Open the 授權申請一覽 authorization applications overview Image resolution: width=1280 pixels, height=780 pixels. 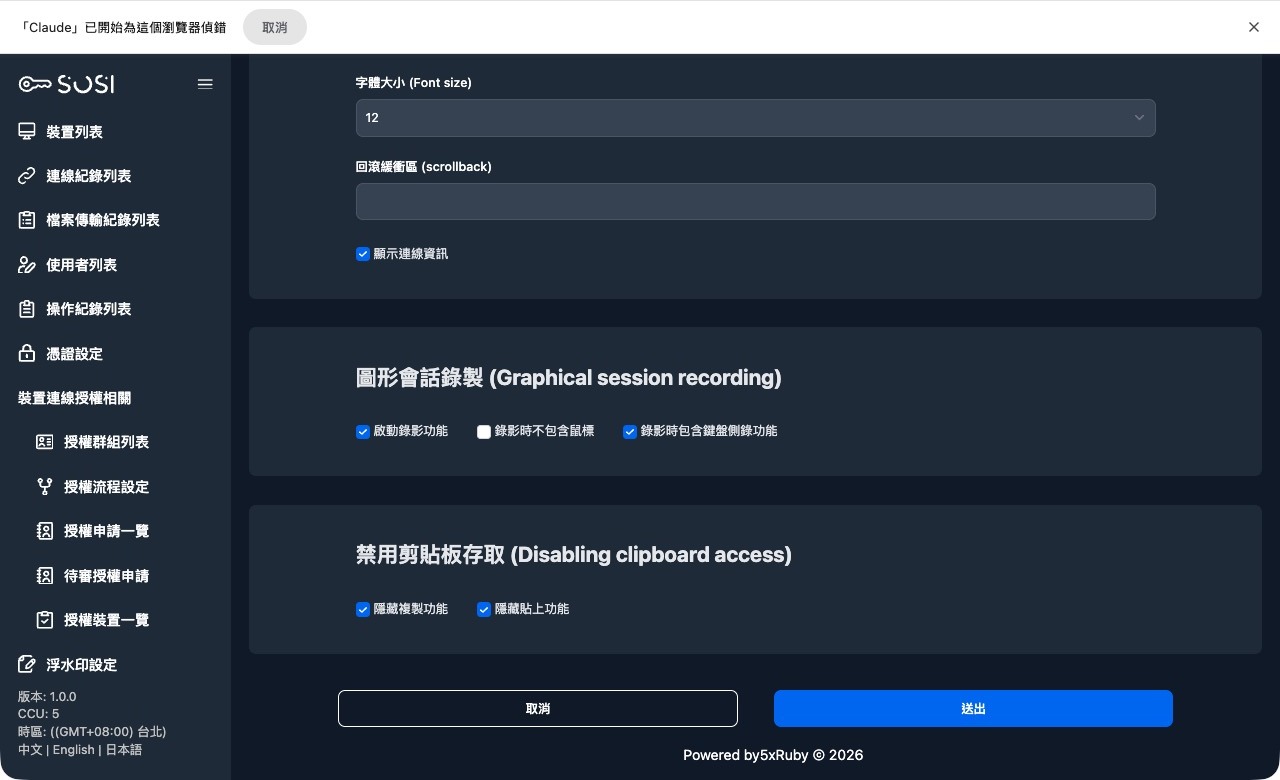point(106,531)
